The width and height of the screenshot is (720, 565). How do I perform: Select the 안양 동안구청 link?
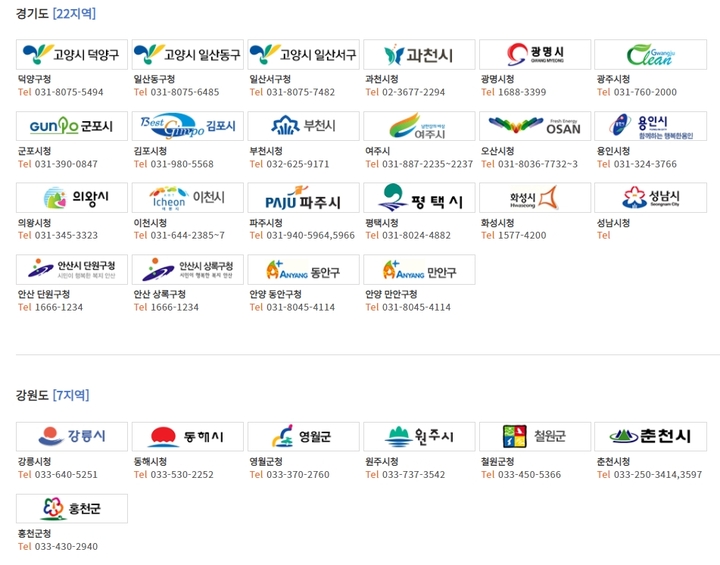(x=276, y=294)
